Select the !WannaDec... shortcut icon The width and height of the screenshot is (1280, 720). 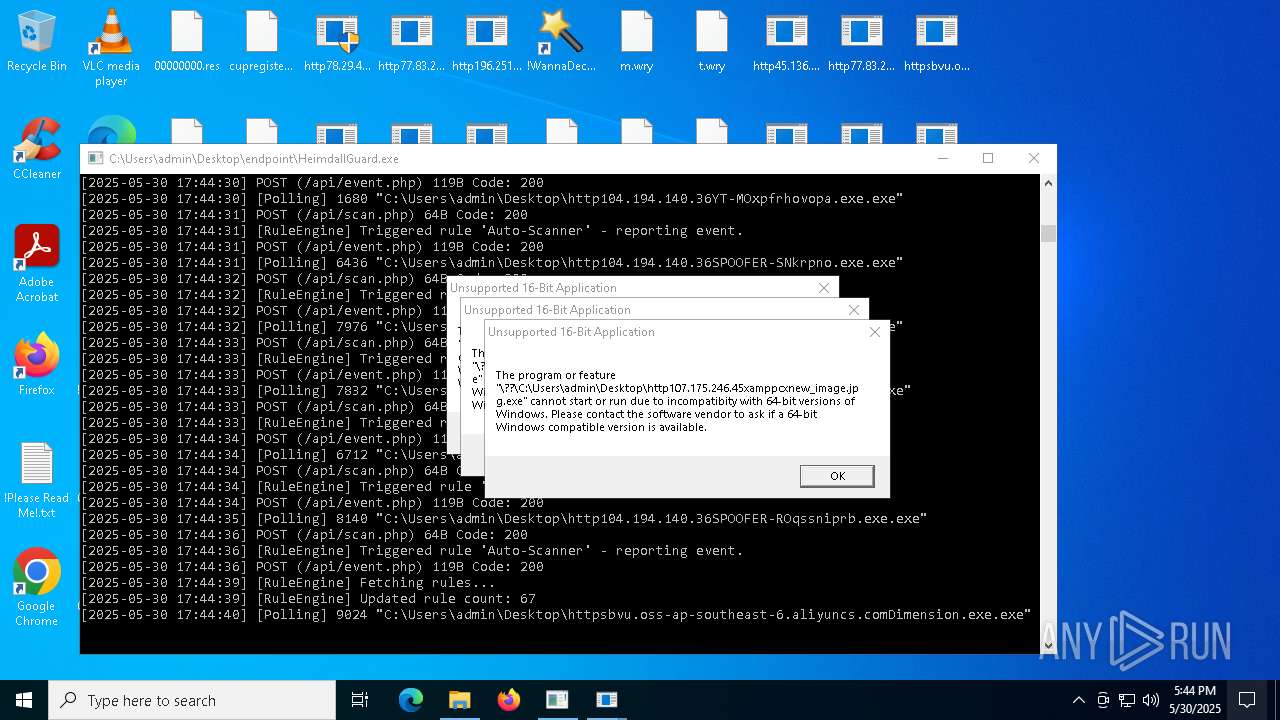tap(561, 42)
